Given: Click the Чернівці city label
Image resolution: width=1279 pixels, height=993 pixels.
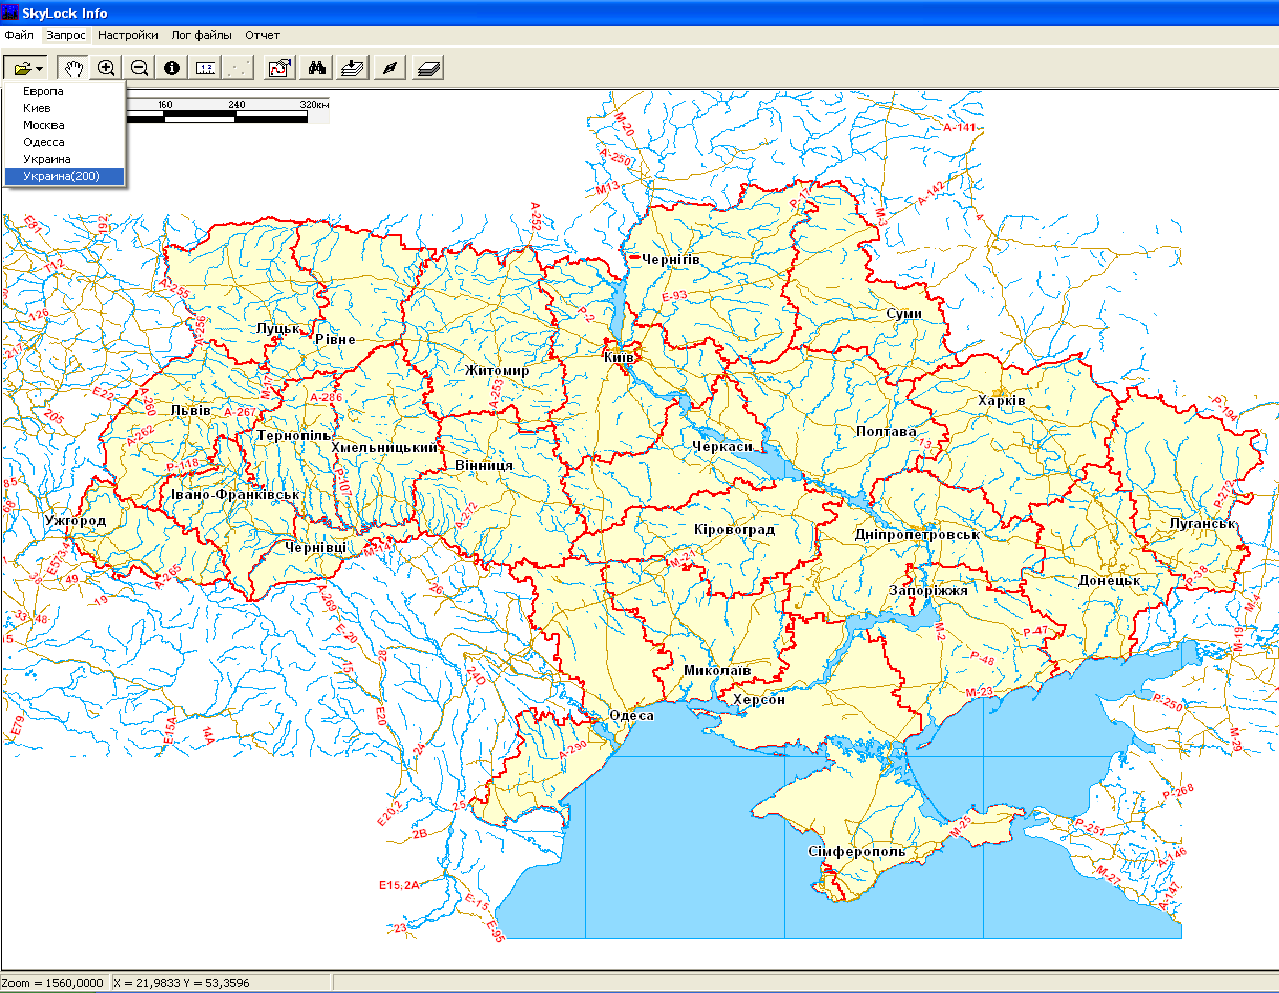Looking at the screenshot, I should [316, 547].
